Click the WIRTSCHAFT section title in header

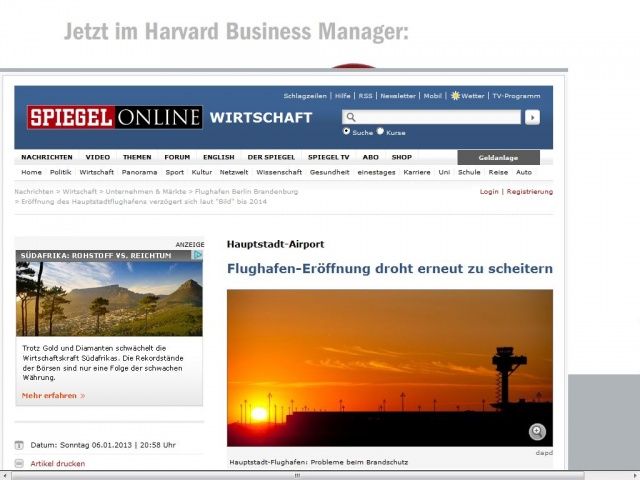point(261,118)
